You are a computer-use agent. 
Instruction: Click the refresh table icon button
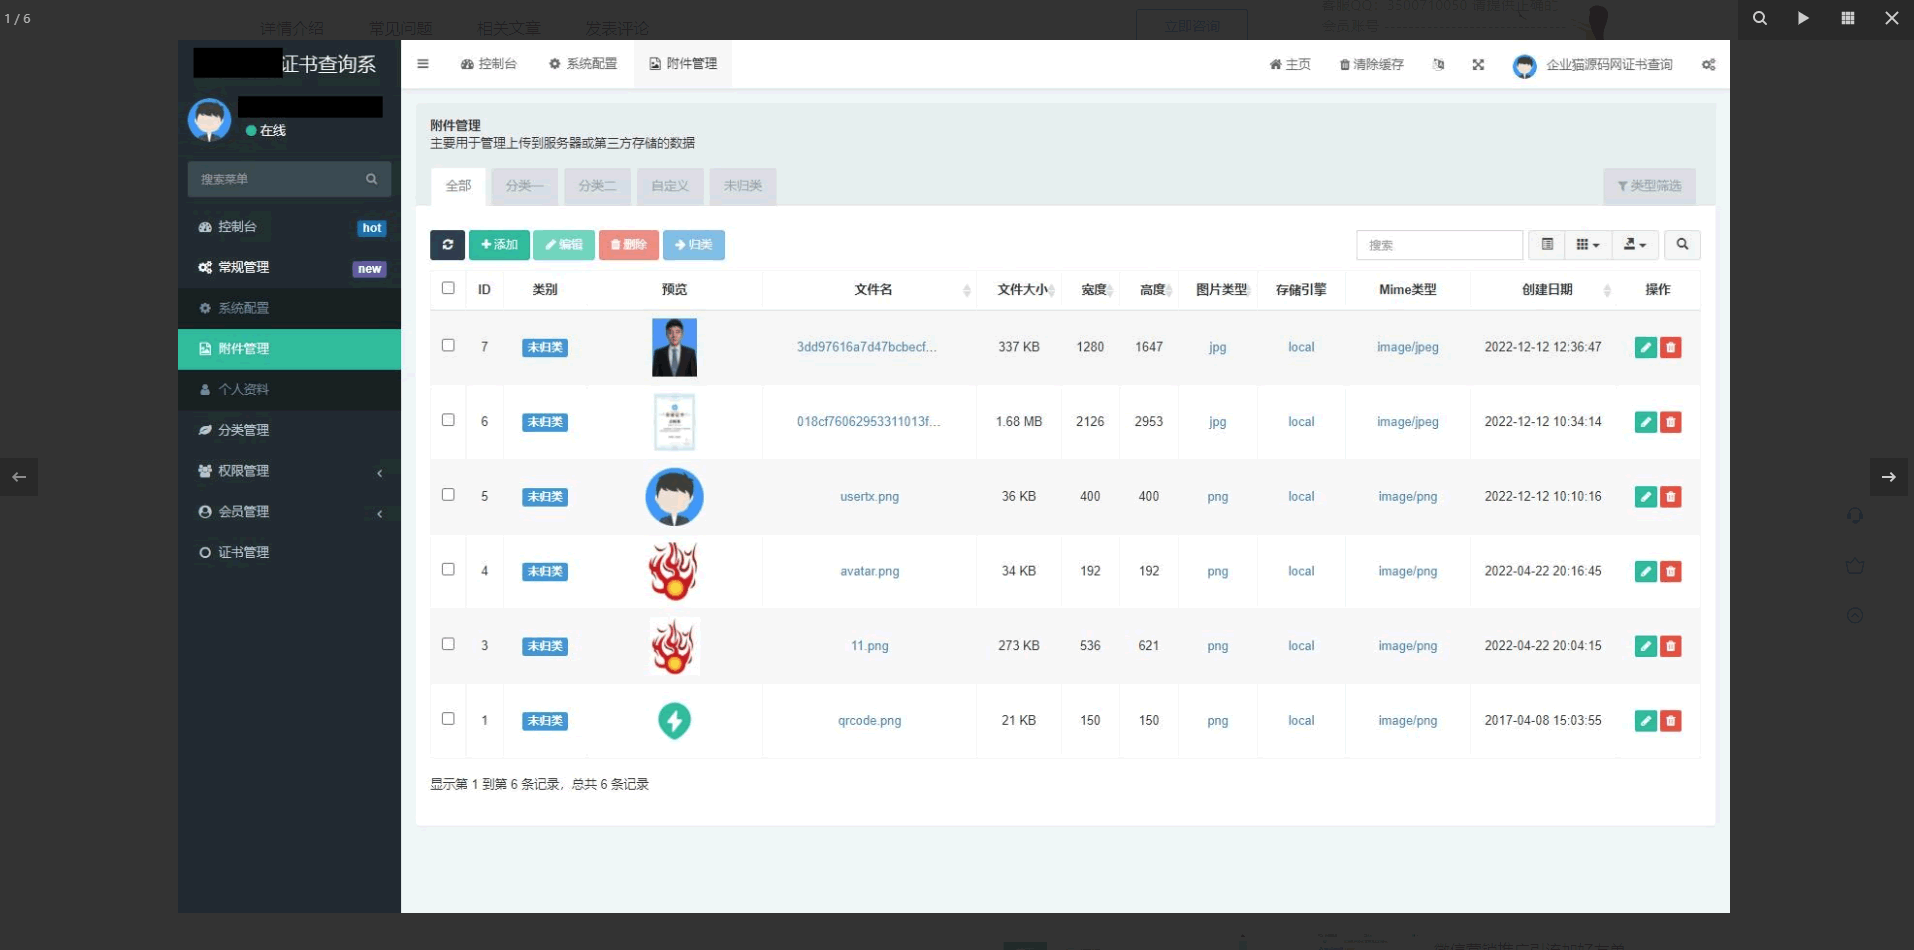click(x=447, y=245)
